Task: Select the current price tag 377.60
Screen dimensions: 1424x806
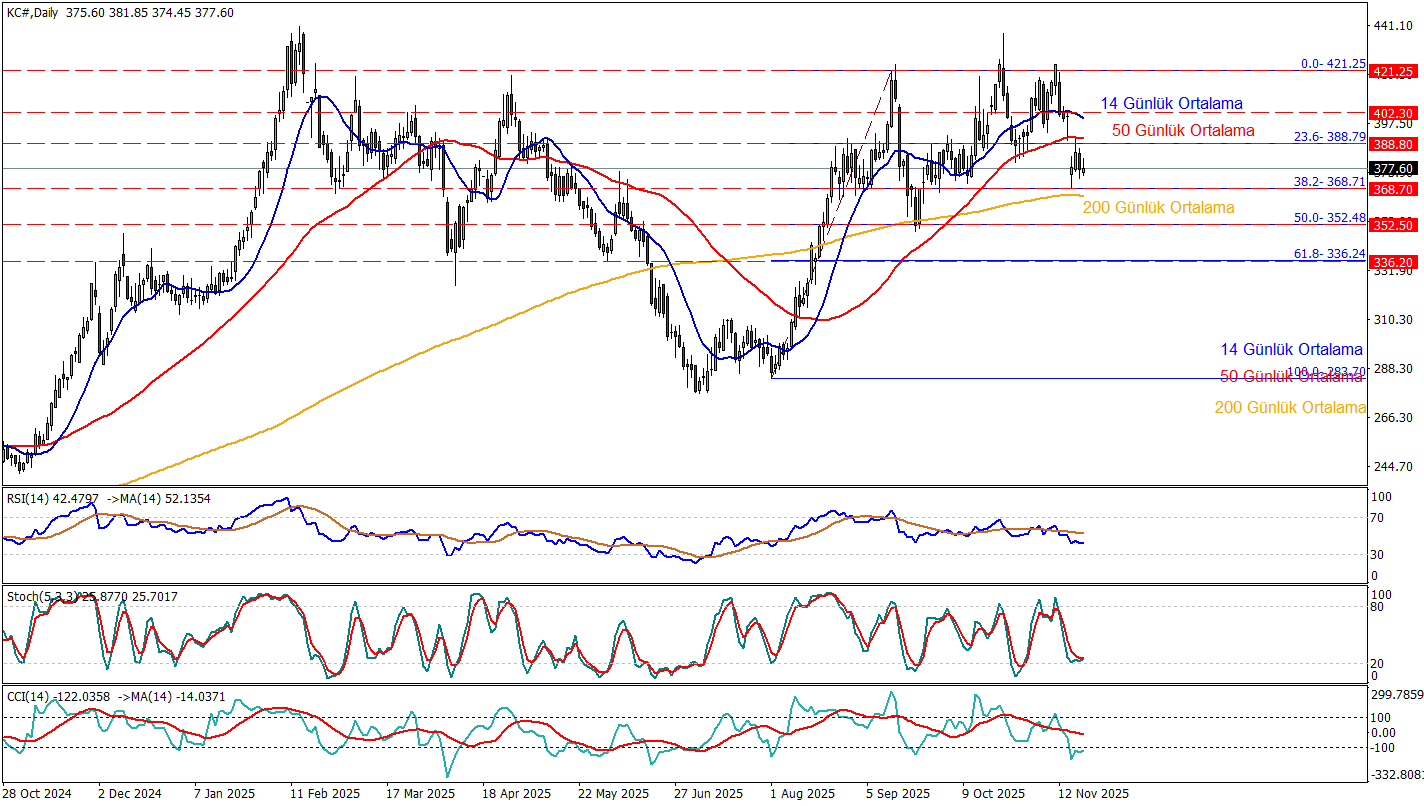Action: [1392, 168]
